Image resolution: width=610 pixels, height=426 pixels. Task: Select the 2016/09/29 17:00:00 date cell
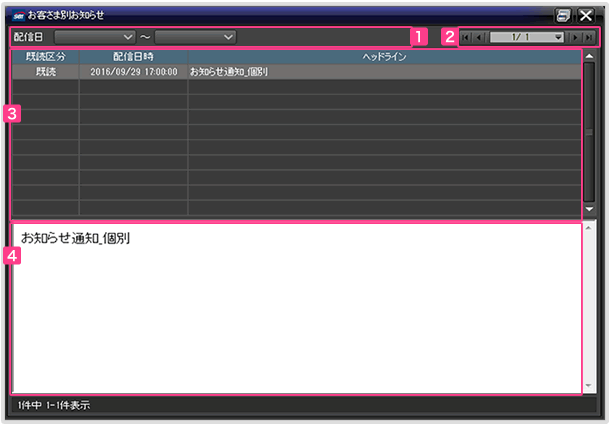coord(133,72)
